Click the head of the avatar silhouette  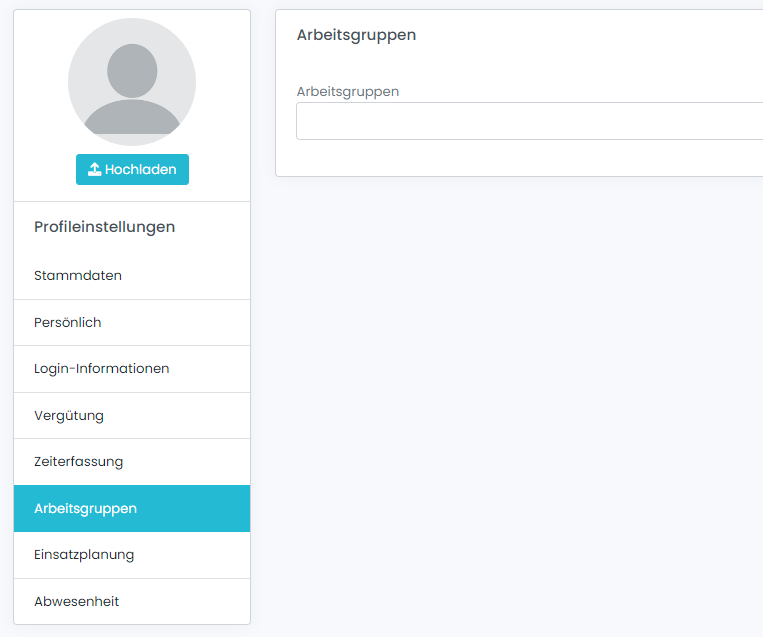[x=132, y=68]
